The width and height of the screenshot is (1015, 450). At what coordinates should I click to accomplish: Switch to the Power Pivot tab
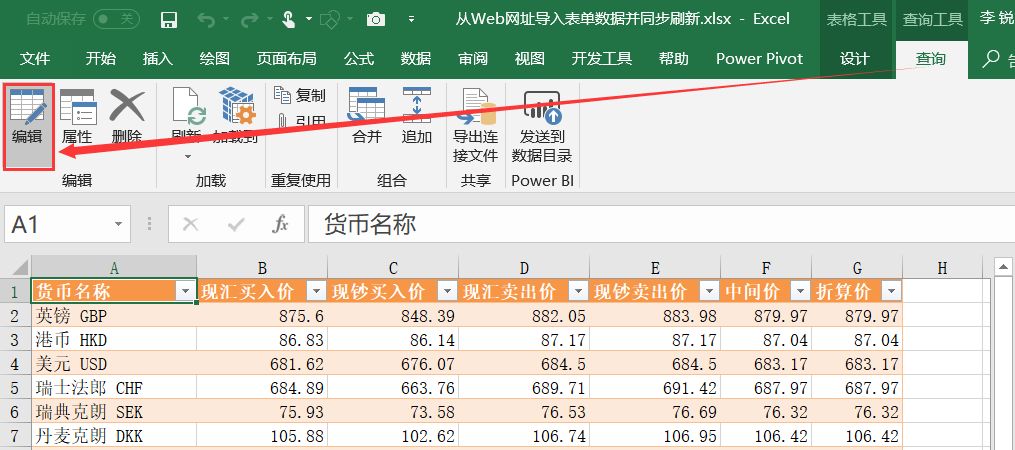point(759,59)
